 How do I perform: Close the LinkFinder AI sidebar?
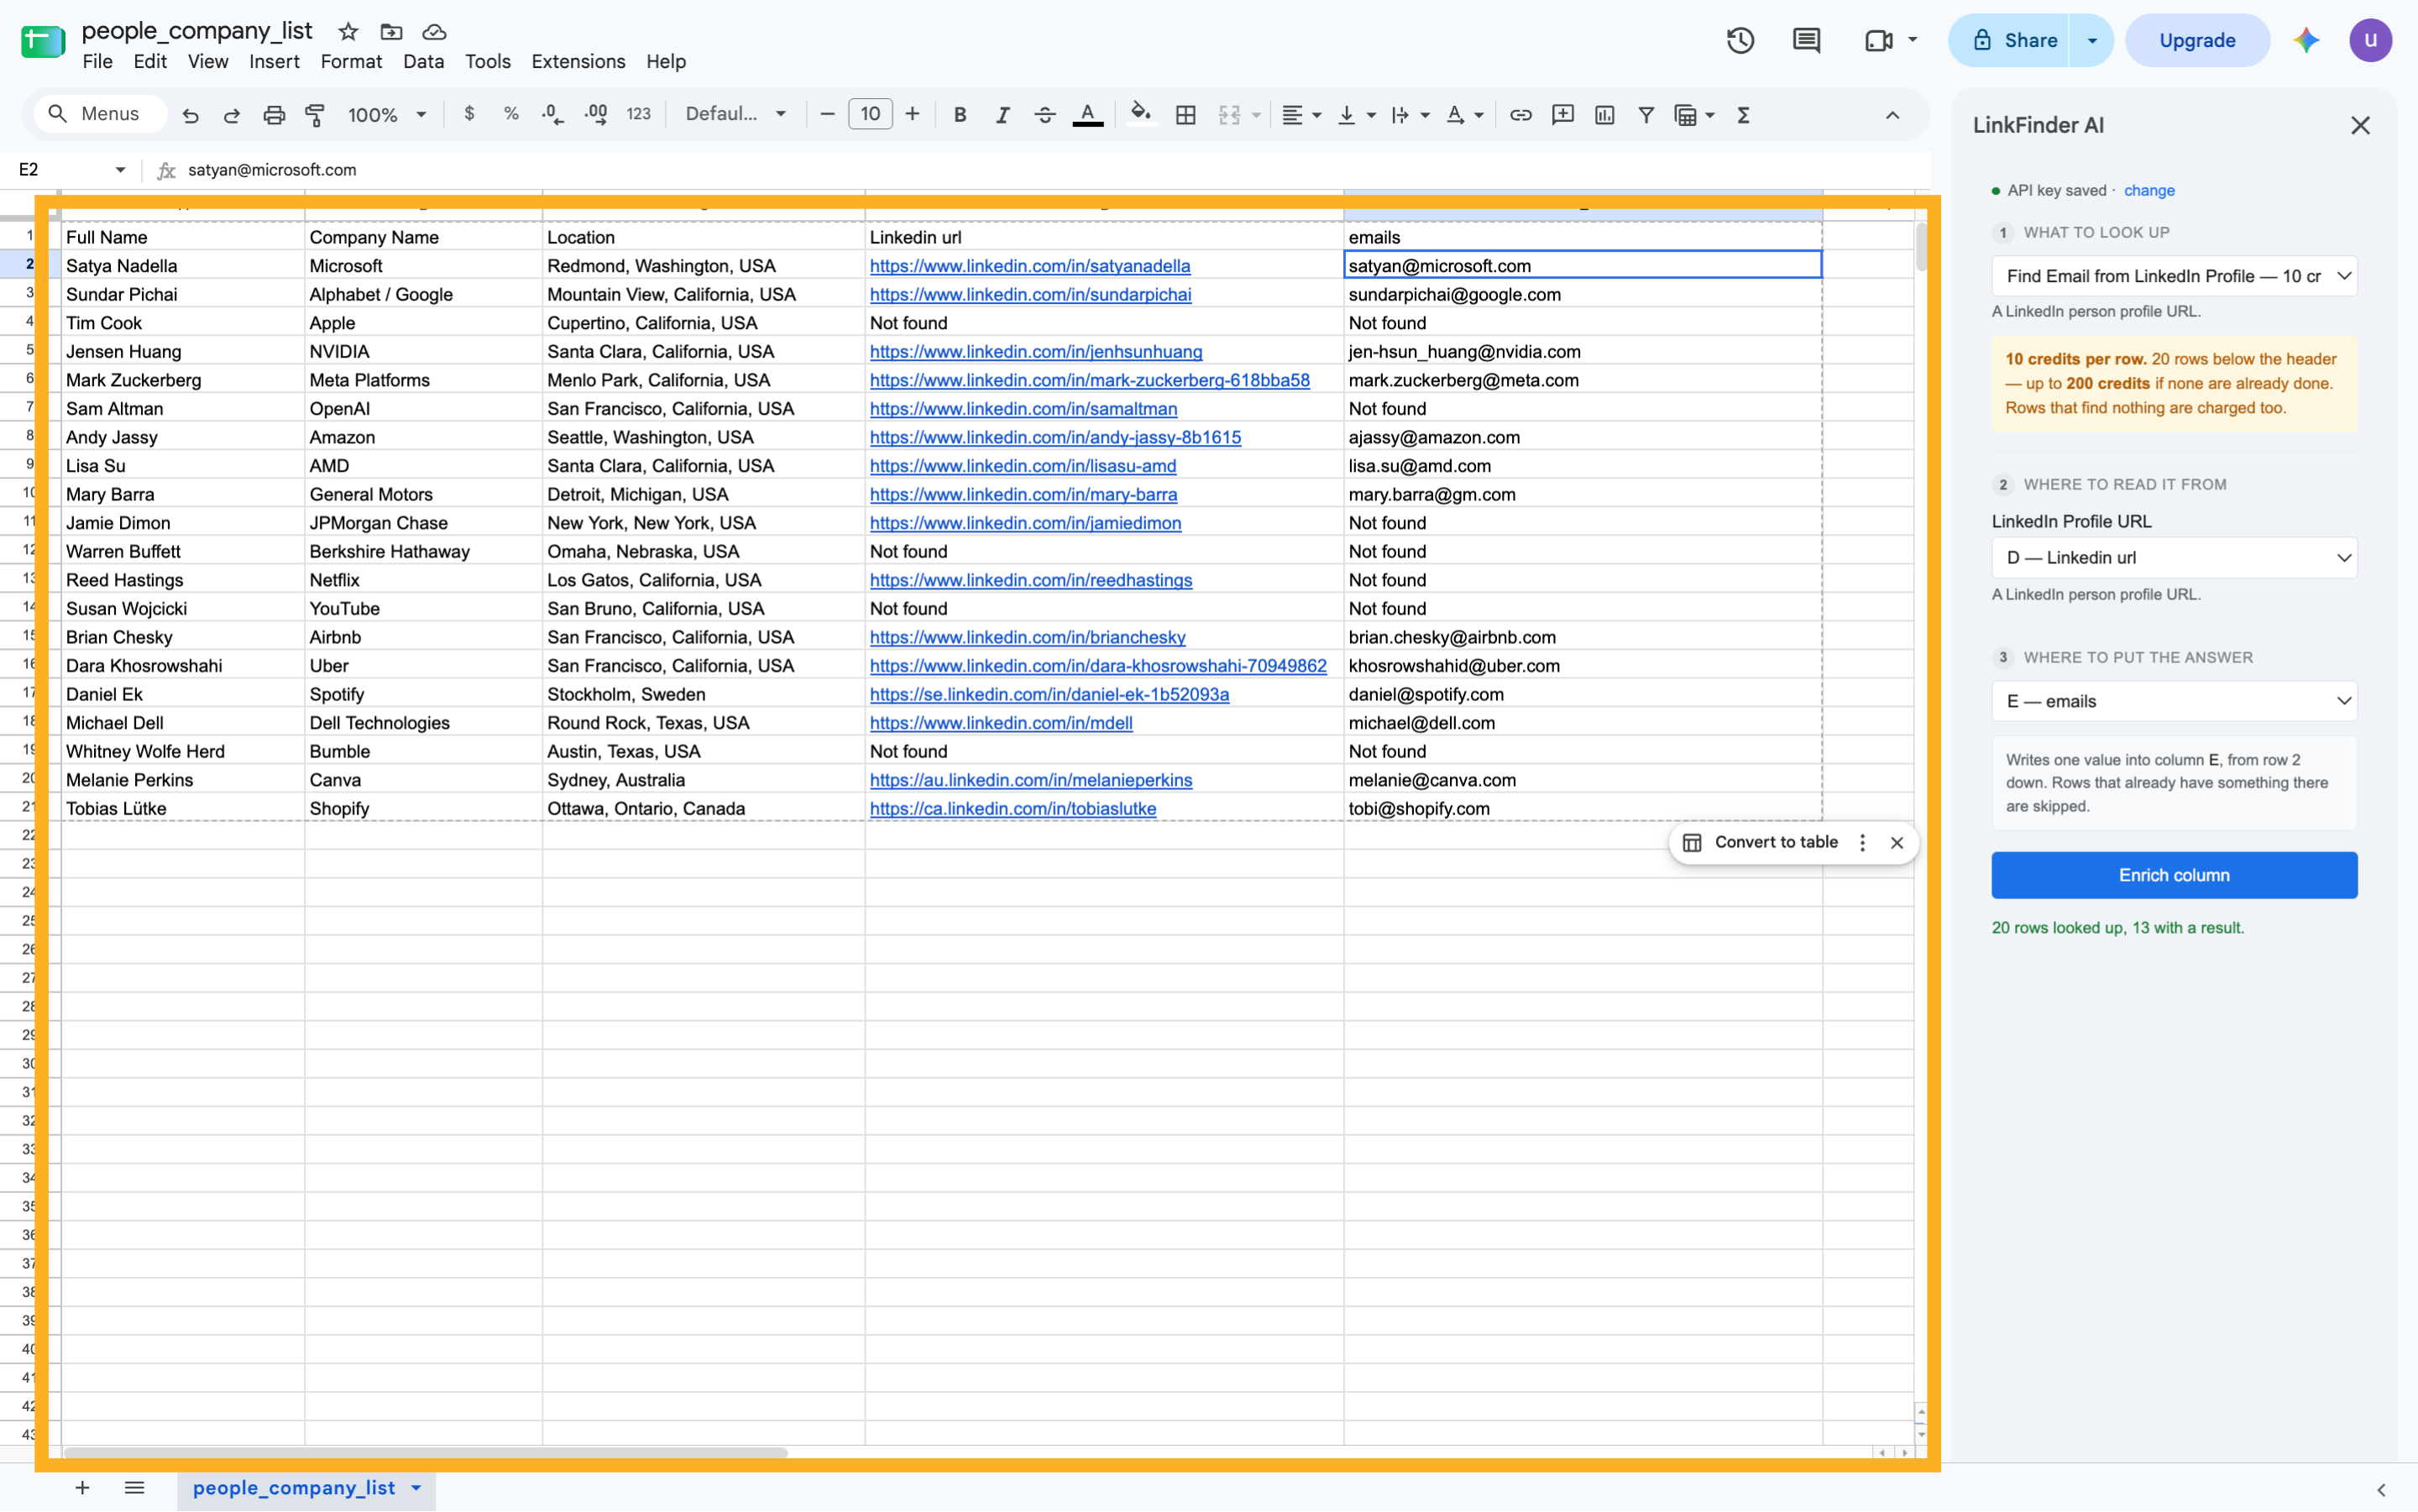pos(2360,125)
